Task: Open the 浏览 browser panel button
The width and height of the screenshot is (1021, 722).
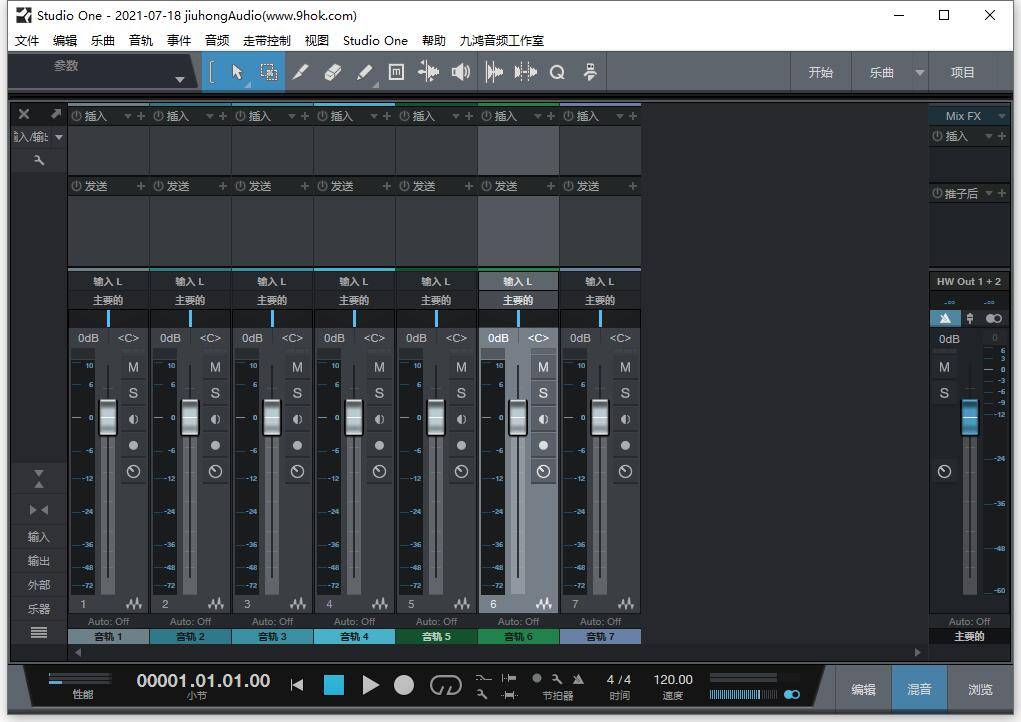Action: pos(979,688)
